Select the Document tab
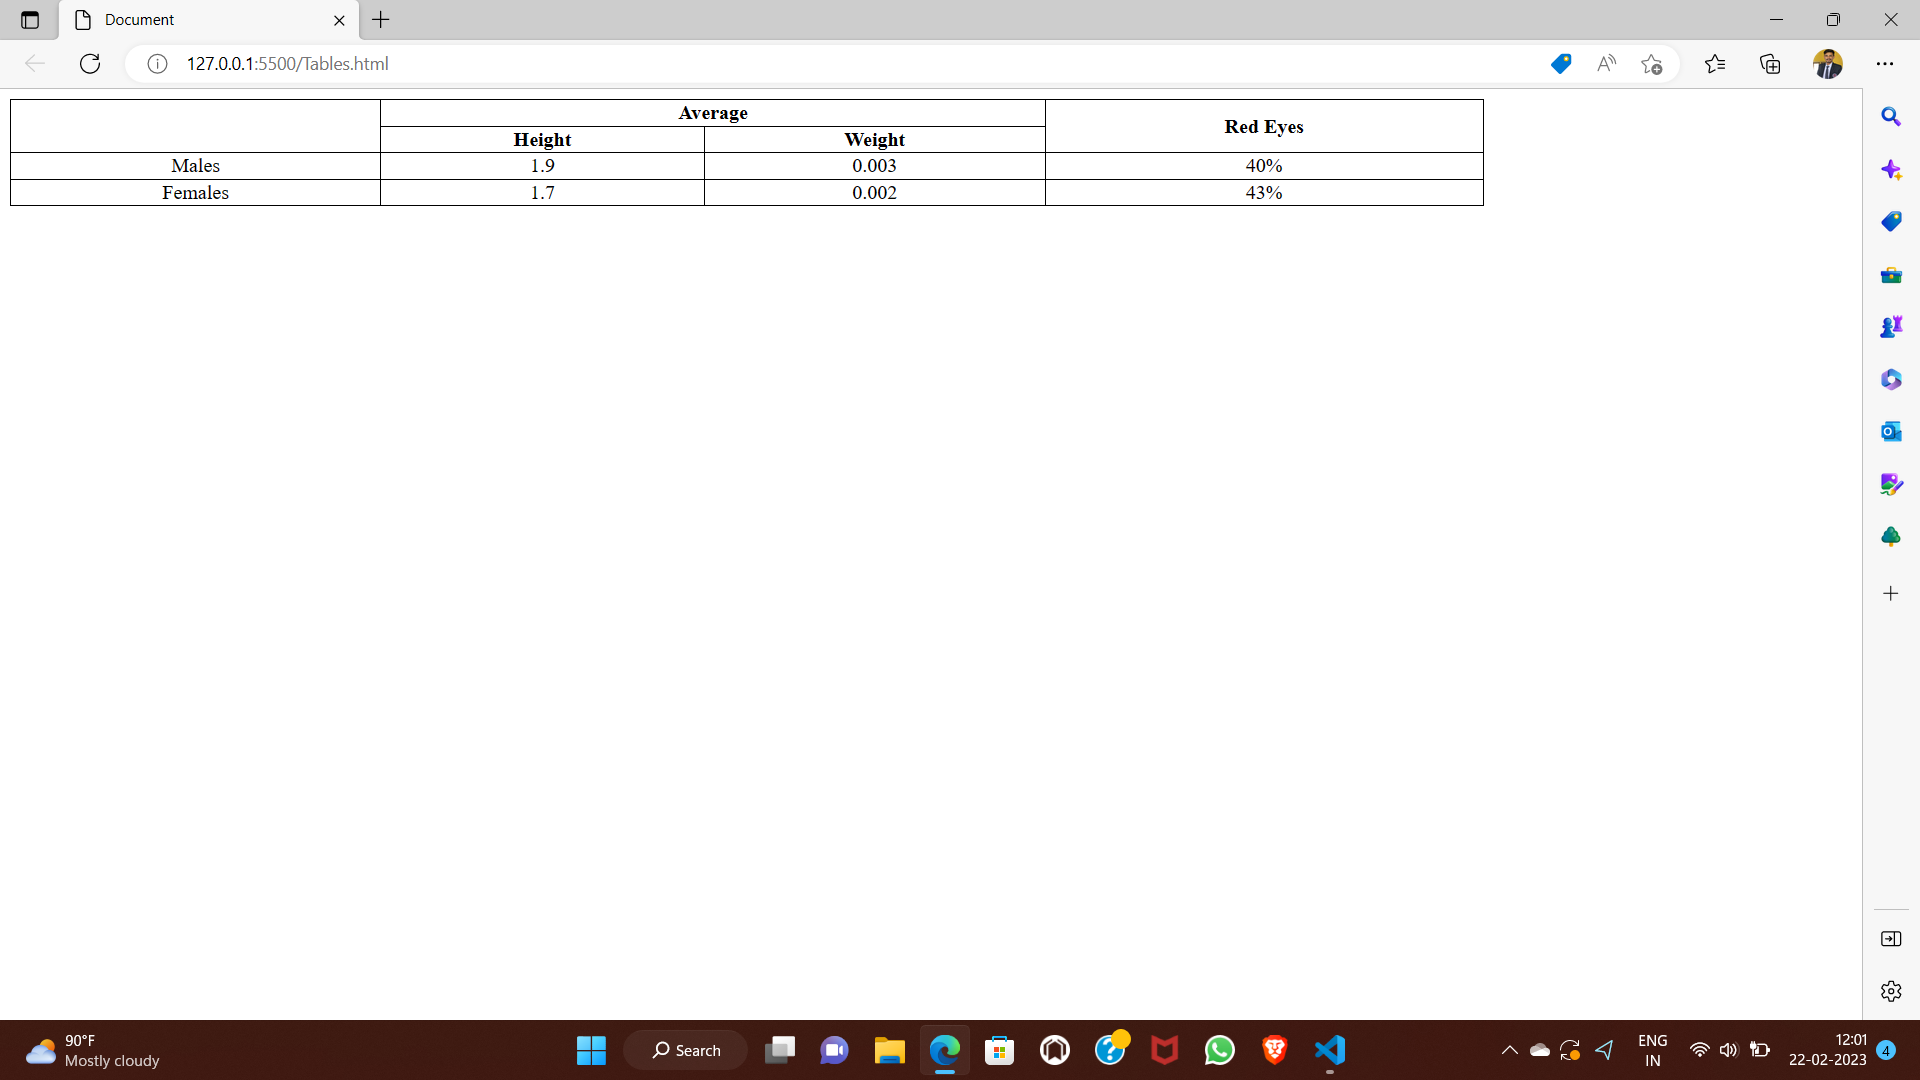 pos(208,20)
